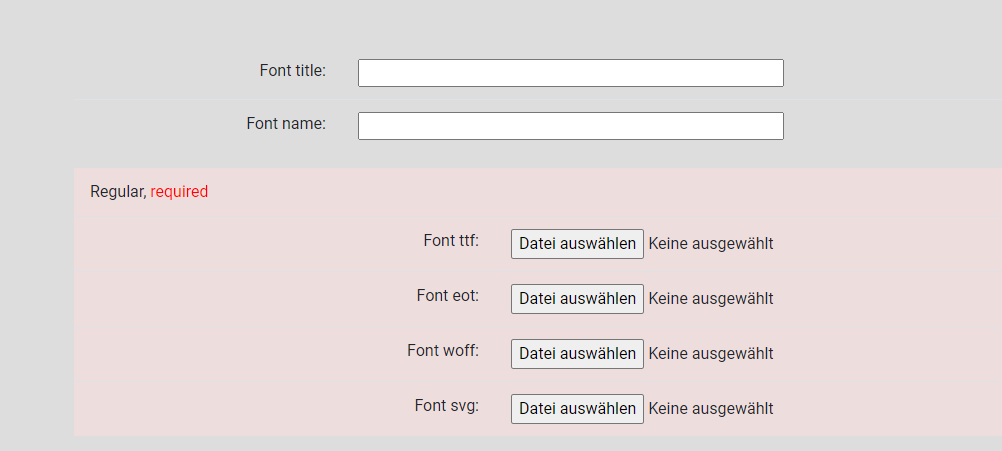The width and height of the screenshot is (1002, 451).
Task: Click 'Keine ausgewählt' text for Font woff
Action: coord(711,354)
